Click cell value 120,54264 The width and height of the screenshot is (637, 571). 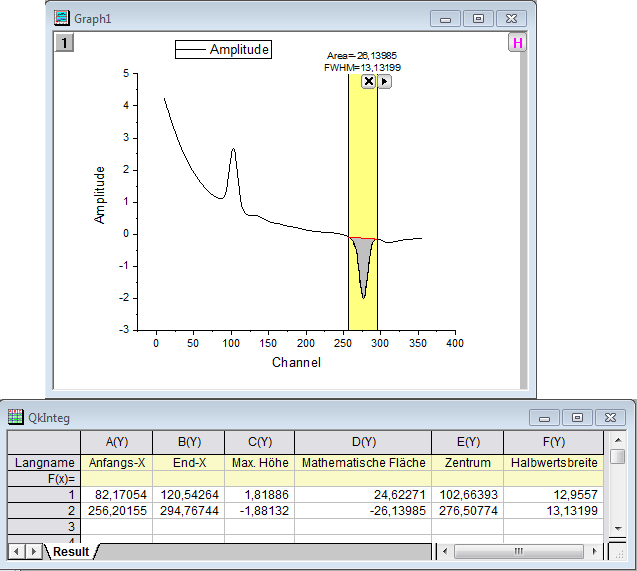pos(189,495)
